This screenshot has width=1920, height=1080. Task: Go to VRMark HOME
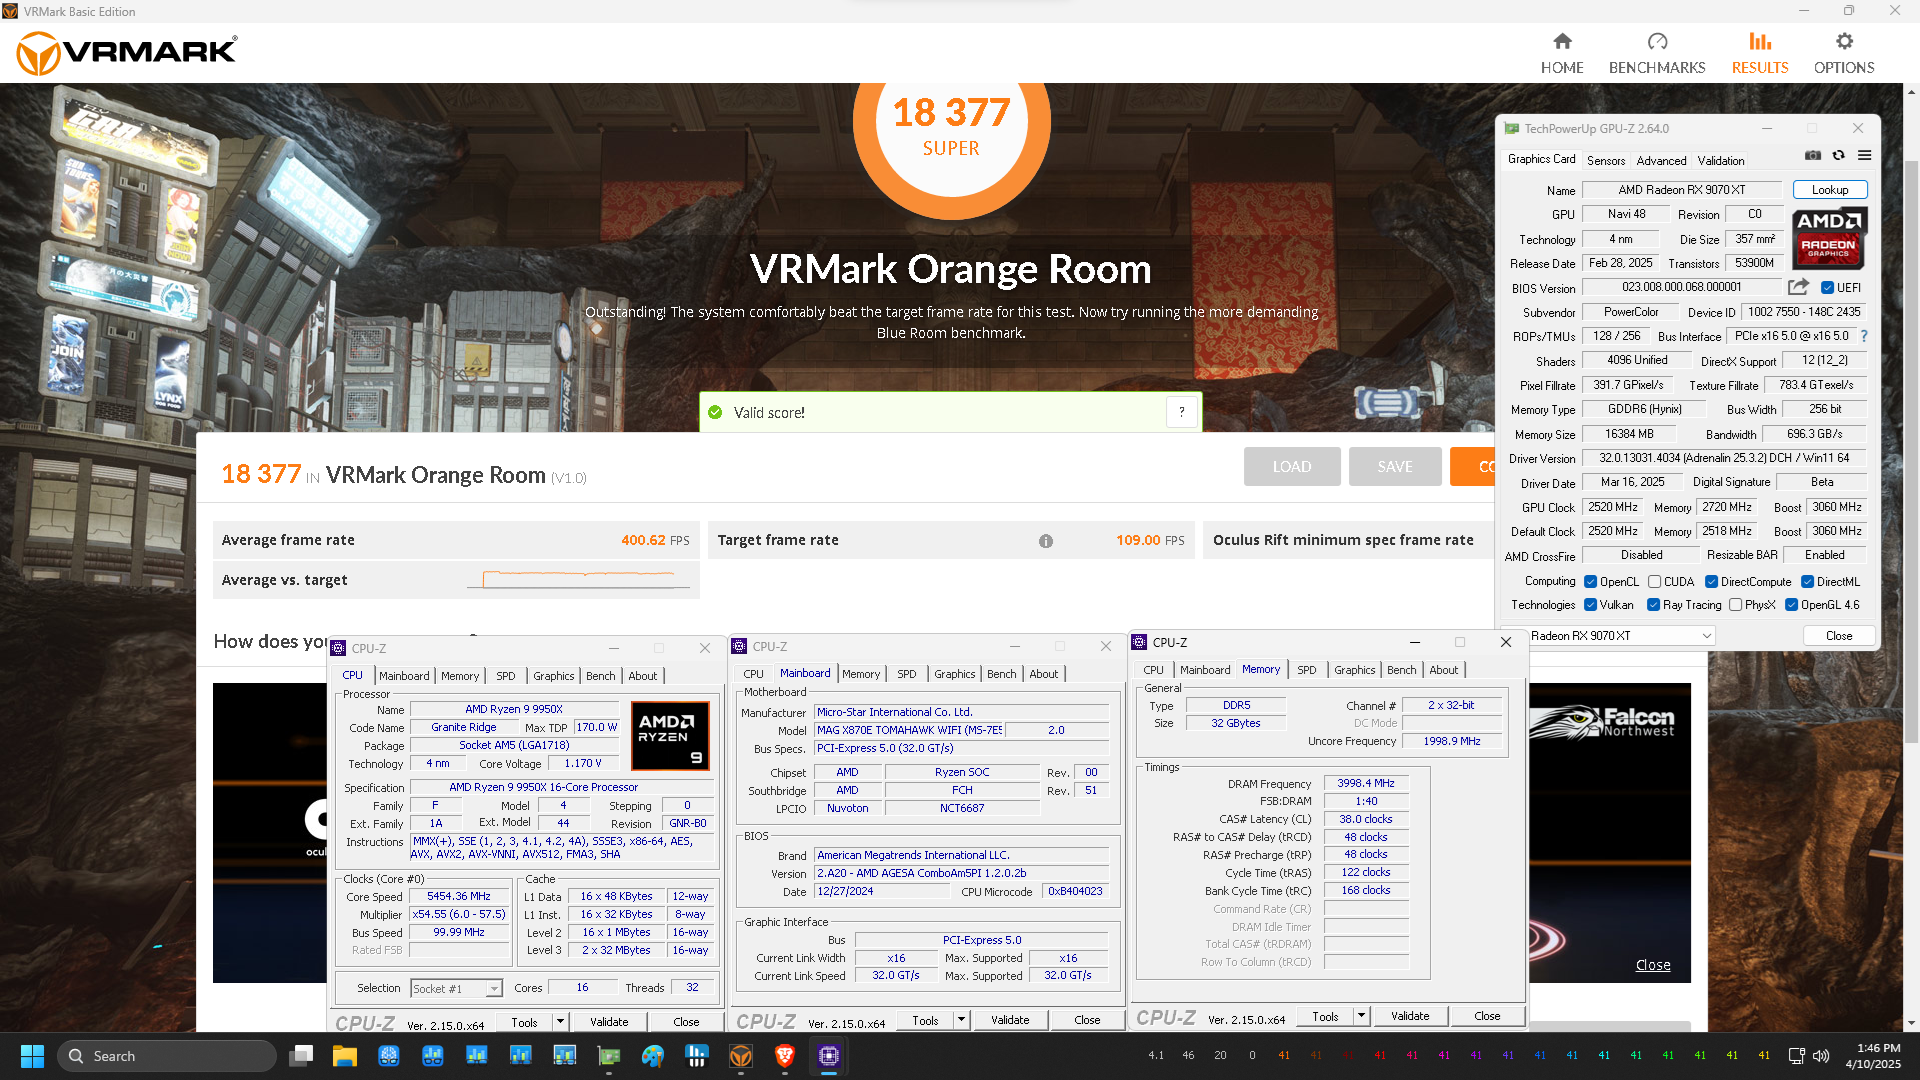pyautogui.click(x=1562, y=53)
